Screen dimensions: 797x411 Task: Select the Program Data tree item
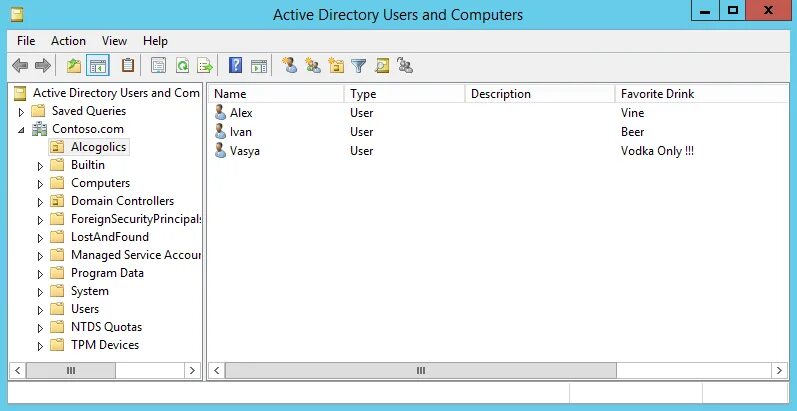pyautogui.click(x=107, y=273)
